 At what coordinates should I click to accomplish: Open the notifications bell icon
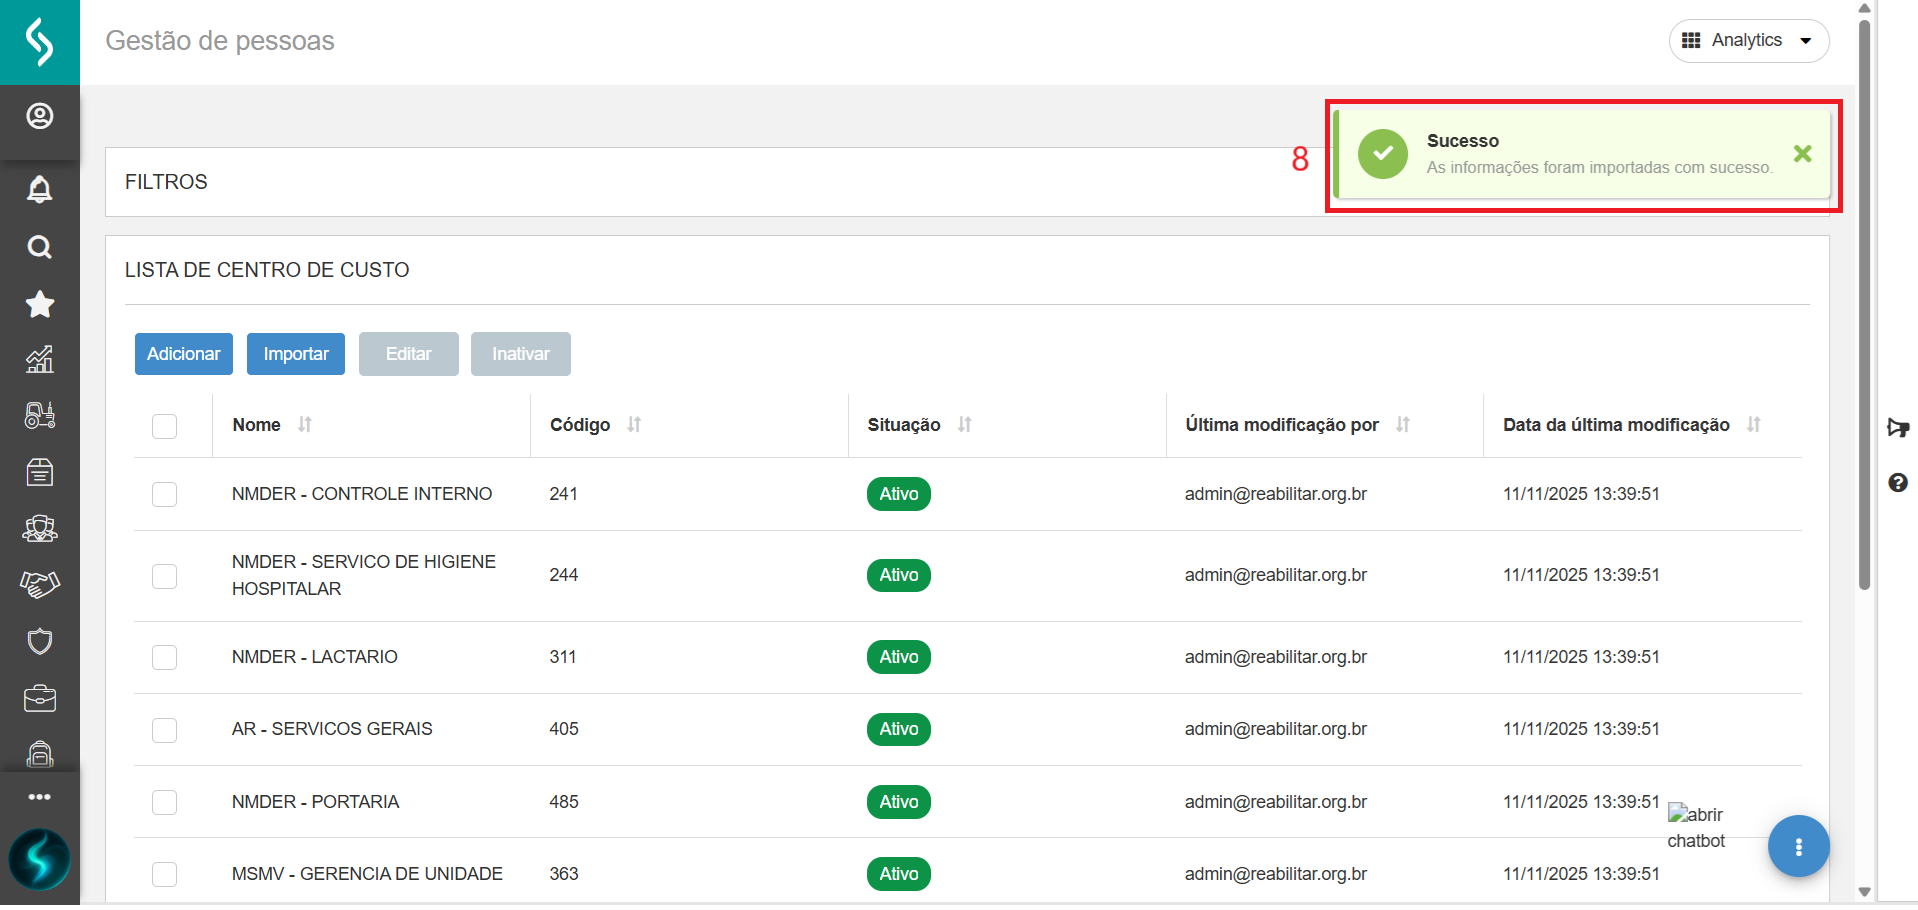(x=40, y=189)
